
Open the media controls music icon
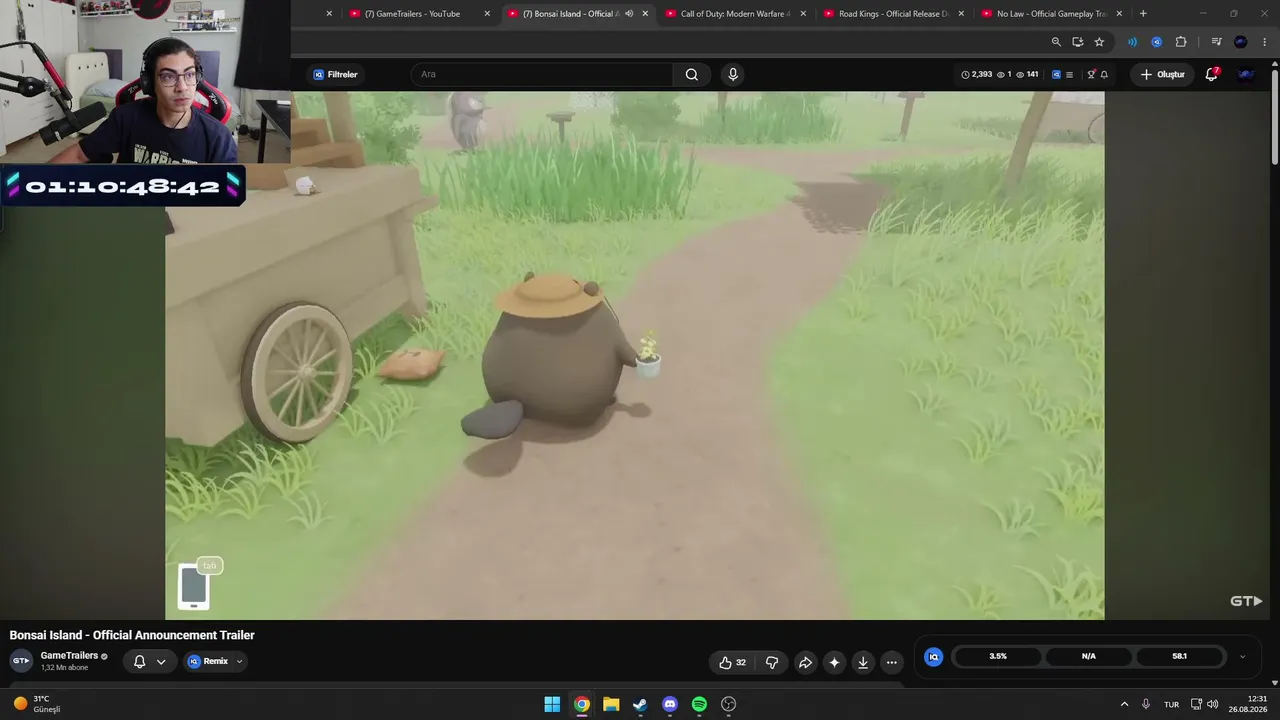(x=1216, y=42)
